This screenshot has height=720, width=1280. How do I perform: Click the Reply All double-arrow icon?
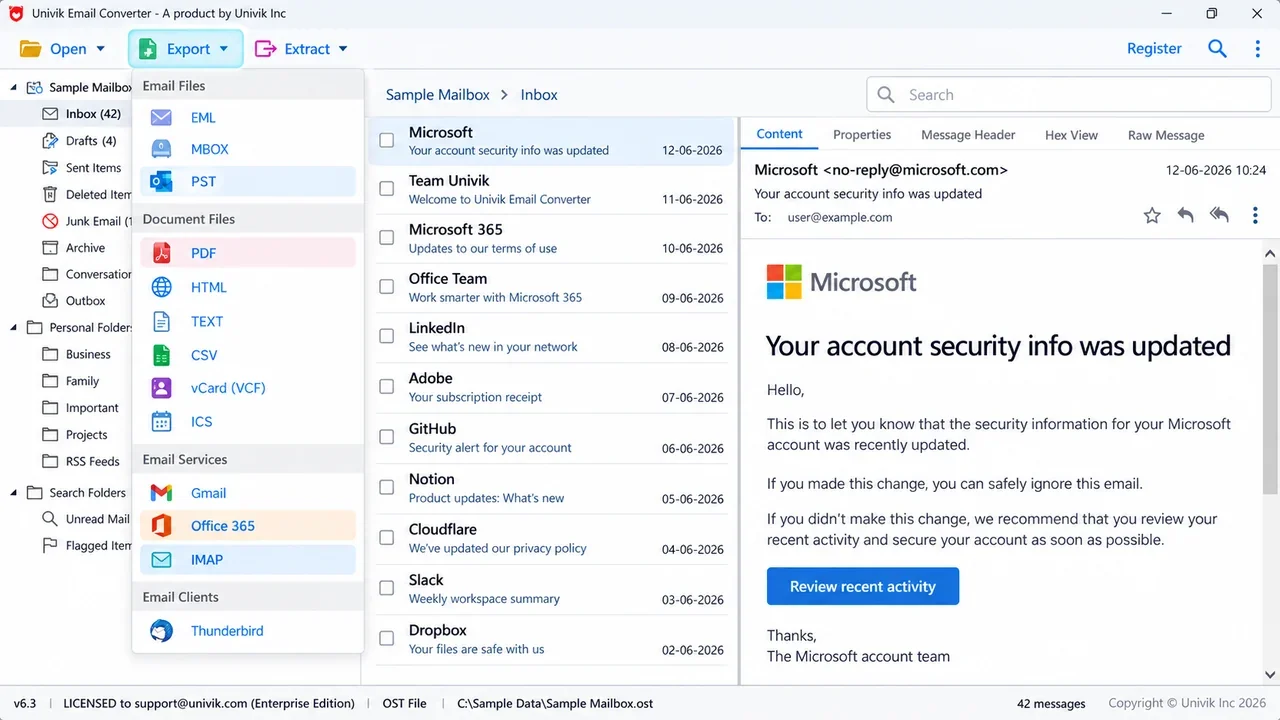coord(1219,215)
